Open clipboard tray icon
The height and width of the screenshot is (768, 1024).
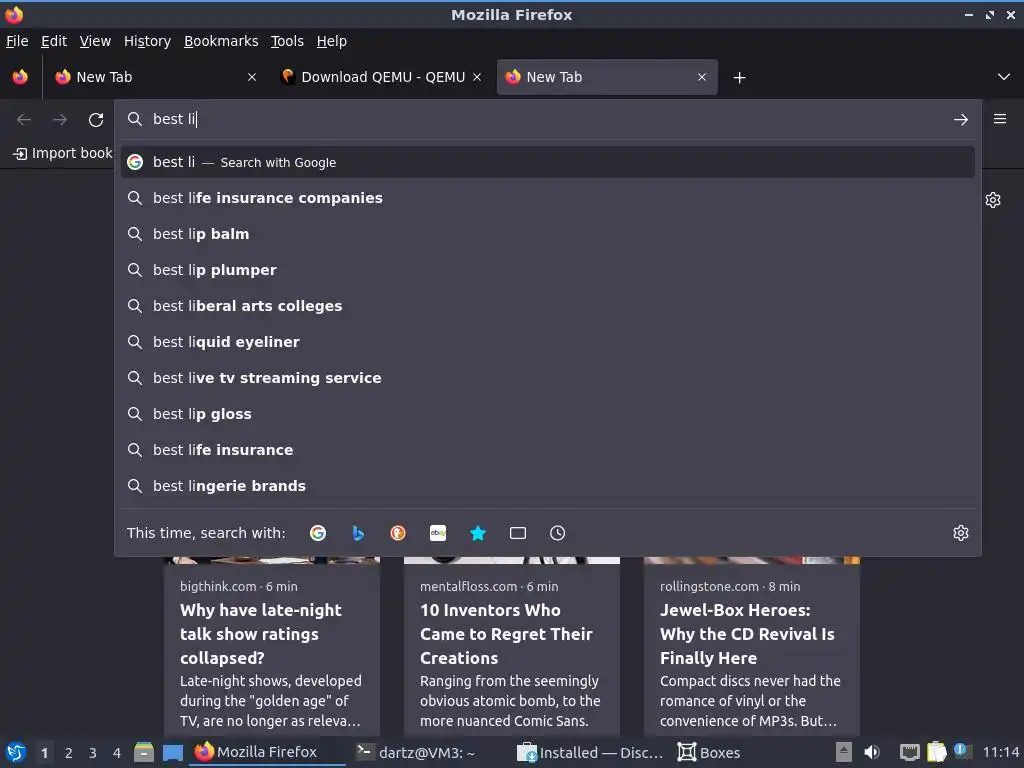coord(936,752)
